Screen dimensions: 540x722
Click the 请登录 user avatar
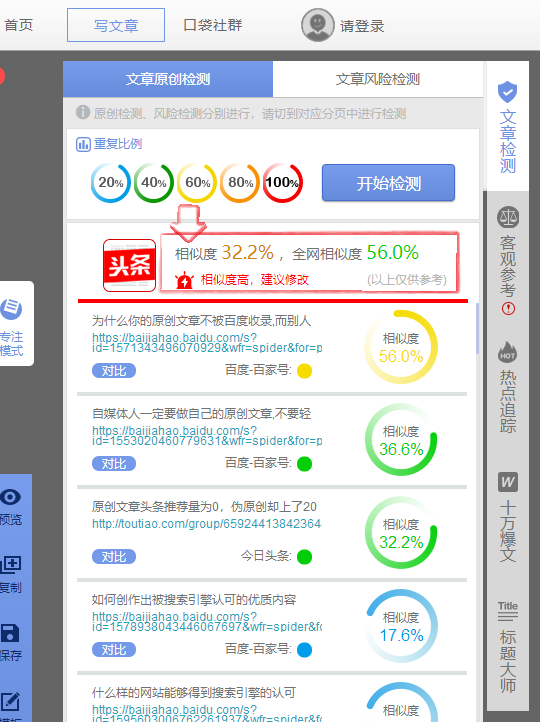(318, 25)
